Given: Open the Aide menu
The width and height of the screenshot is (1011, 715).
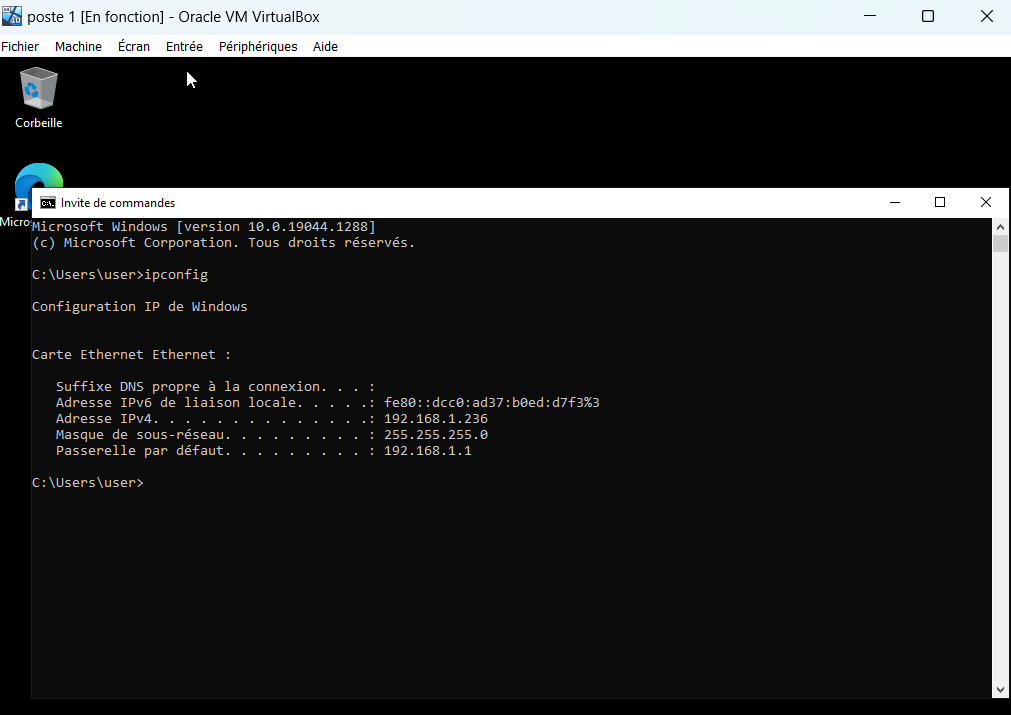Looking at the screenshot, I should pyautogui.click(x=325, y=47).
